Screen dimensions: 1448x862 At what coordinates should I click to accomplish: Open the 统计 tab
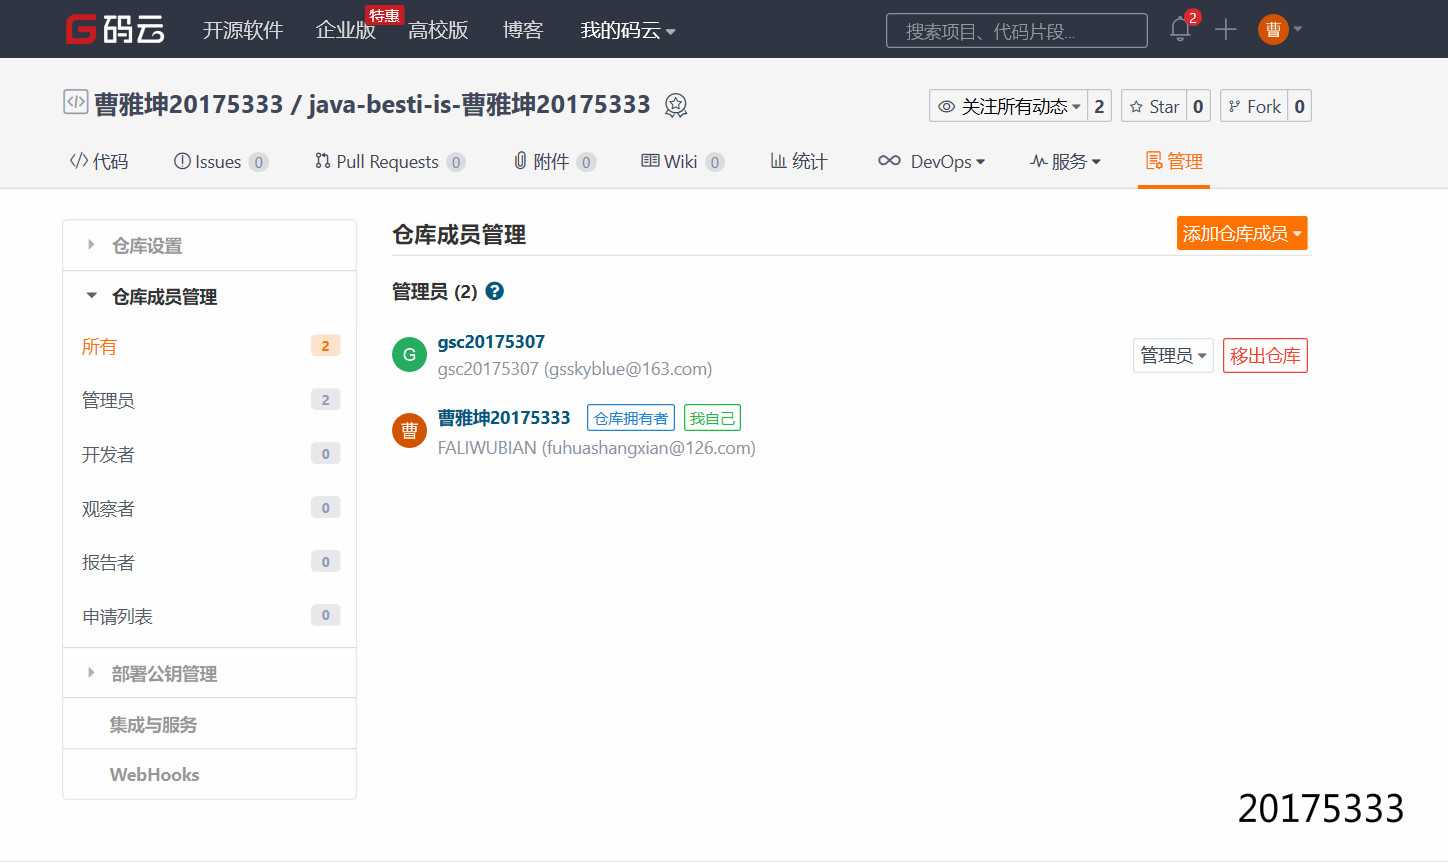(799, 161)
